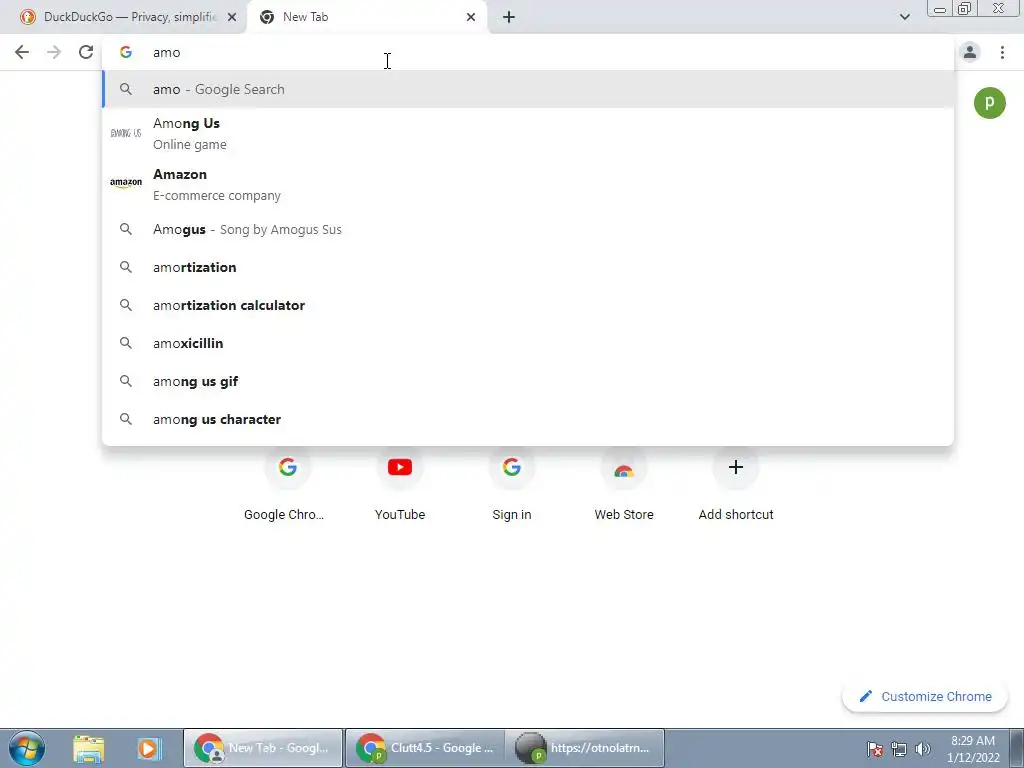Click the taskbar clock showing 8:29 AM

click(973, 748)
